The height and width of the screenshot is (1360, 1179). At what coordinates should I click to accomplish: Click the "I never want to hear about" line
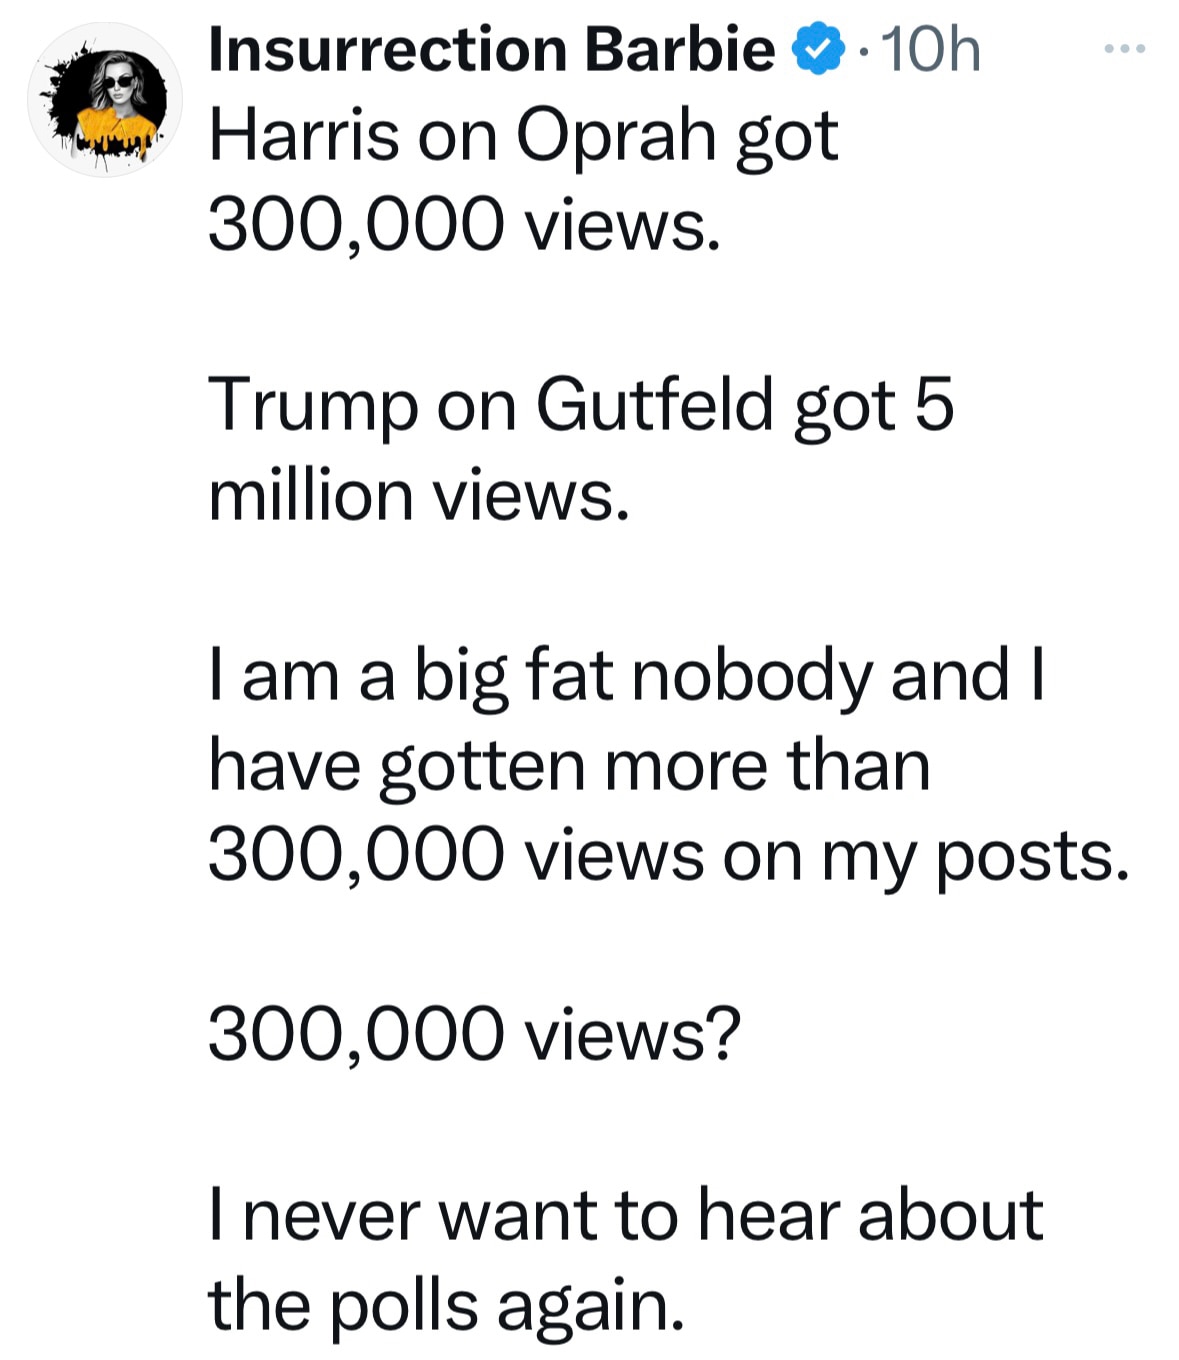pyautogui.click(x=626, y=1216)
